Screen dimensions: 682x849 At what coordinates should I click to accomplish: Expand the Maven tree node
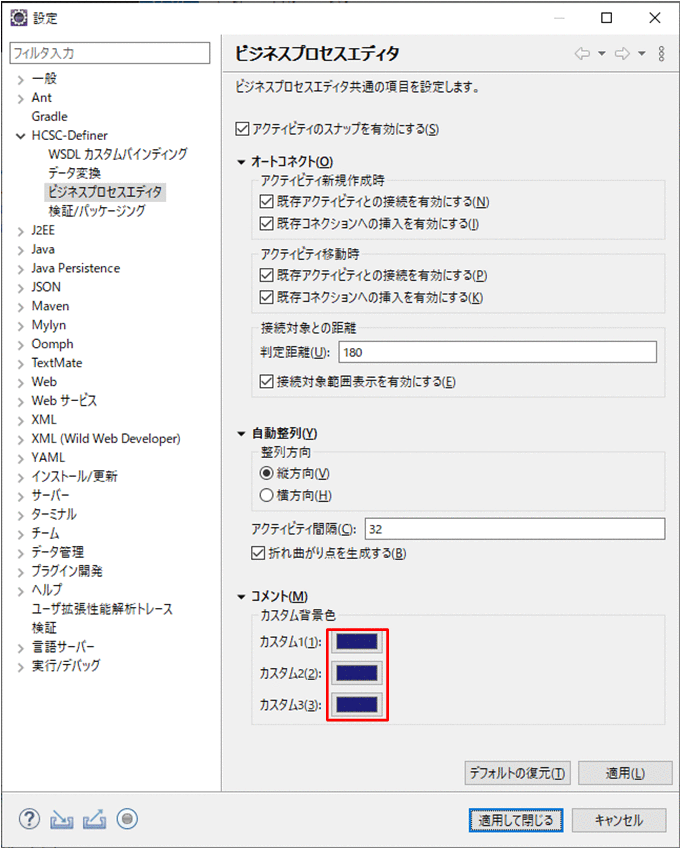[21, 307]
